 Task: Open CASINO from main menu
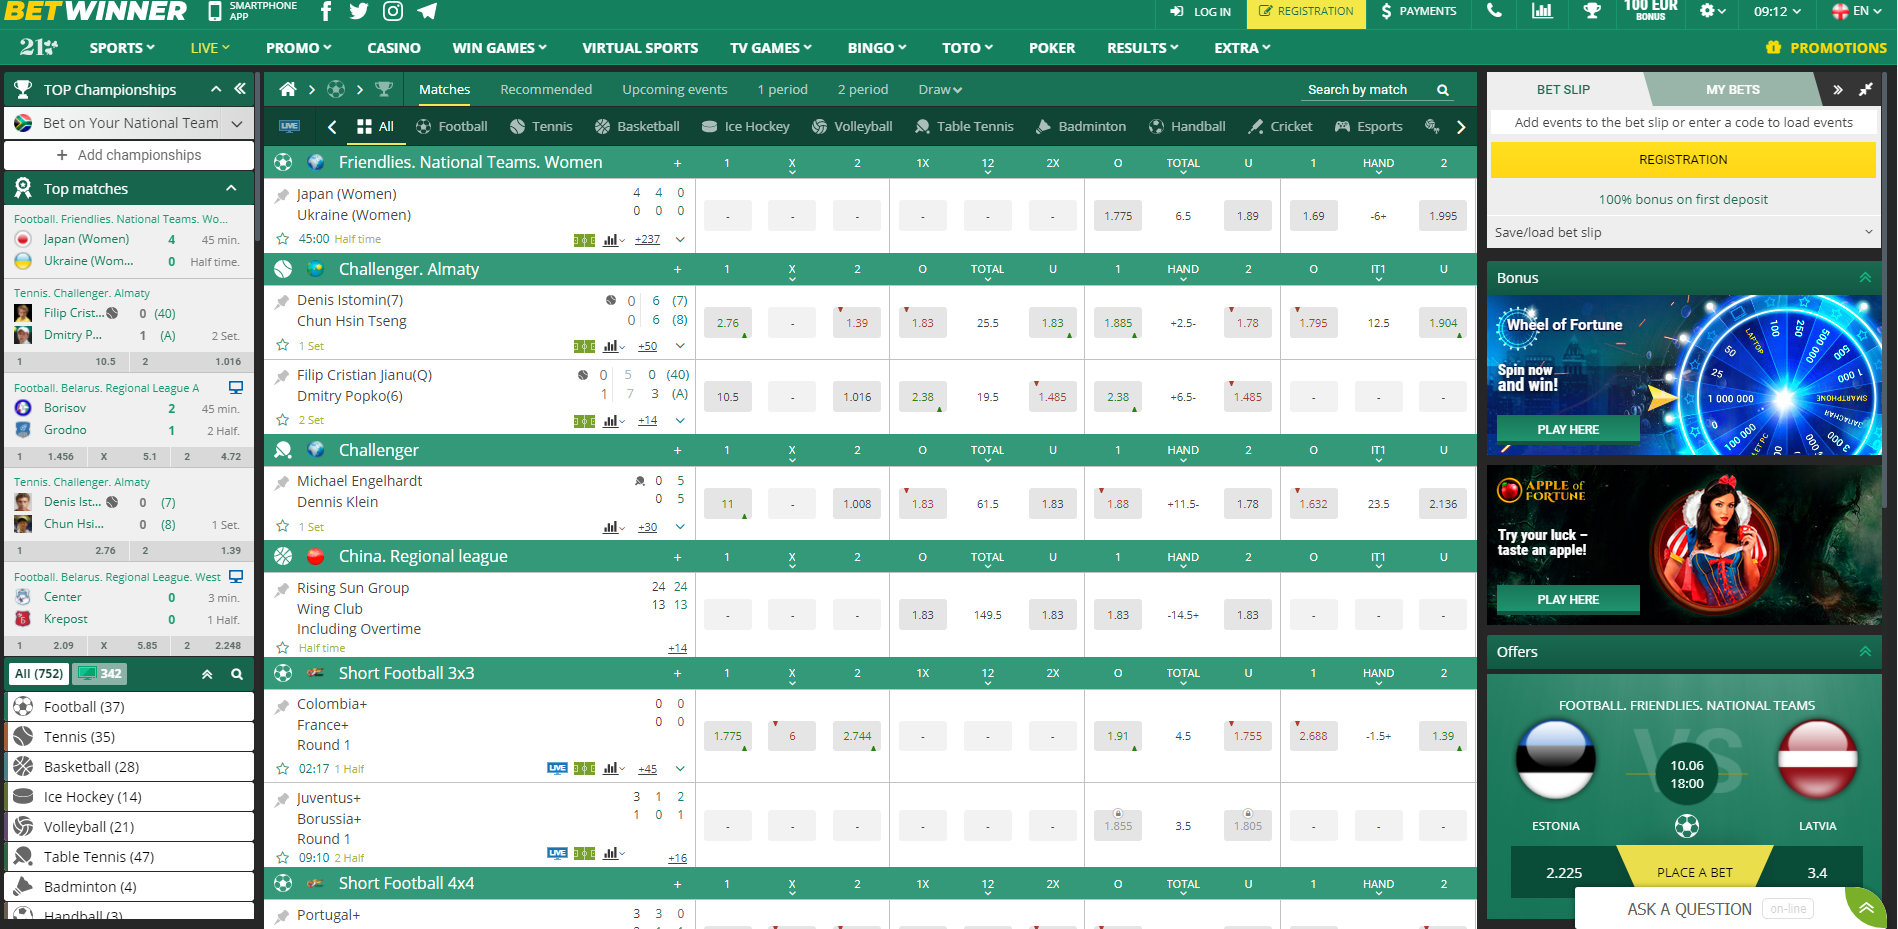coord(394,48)
